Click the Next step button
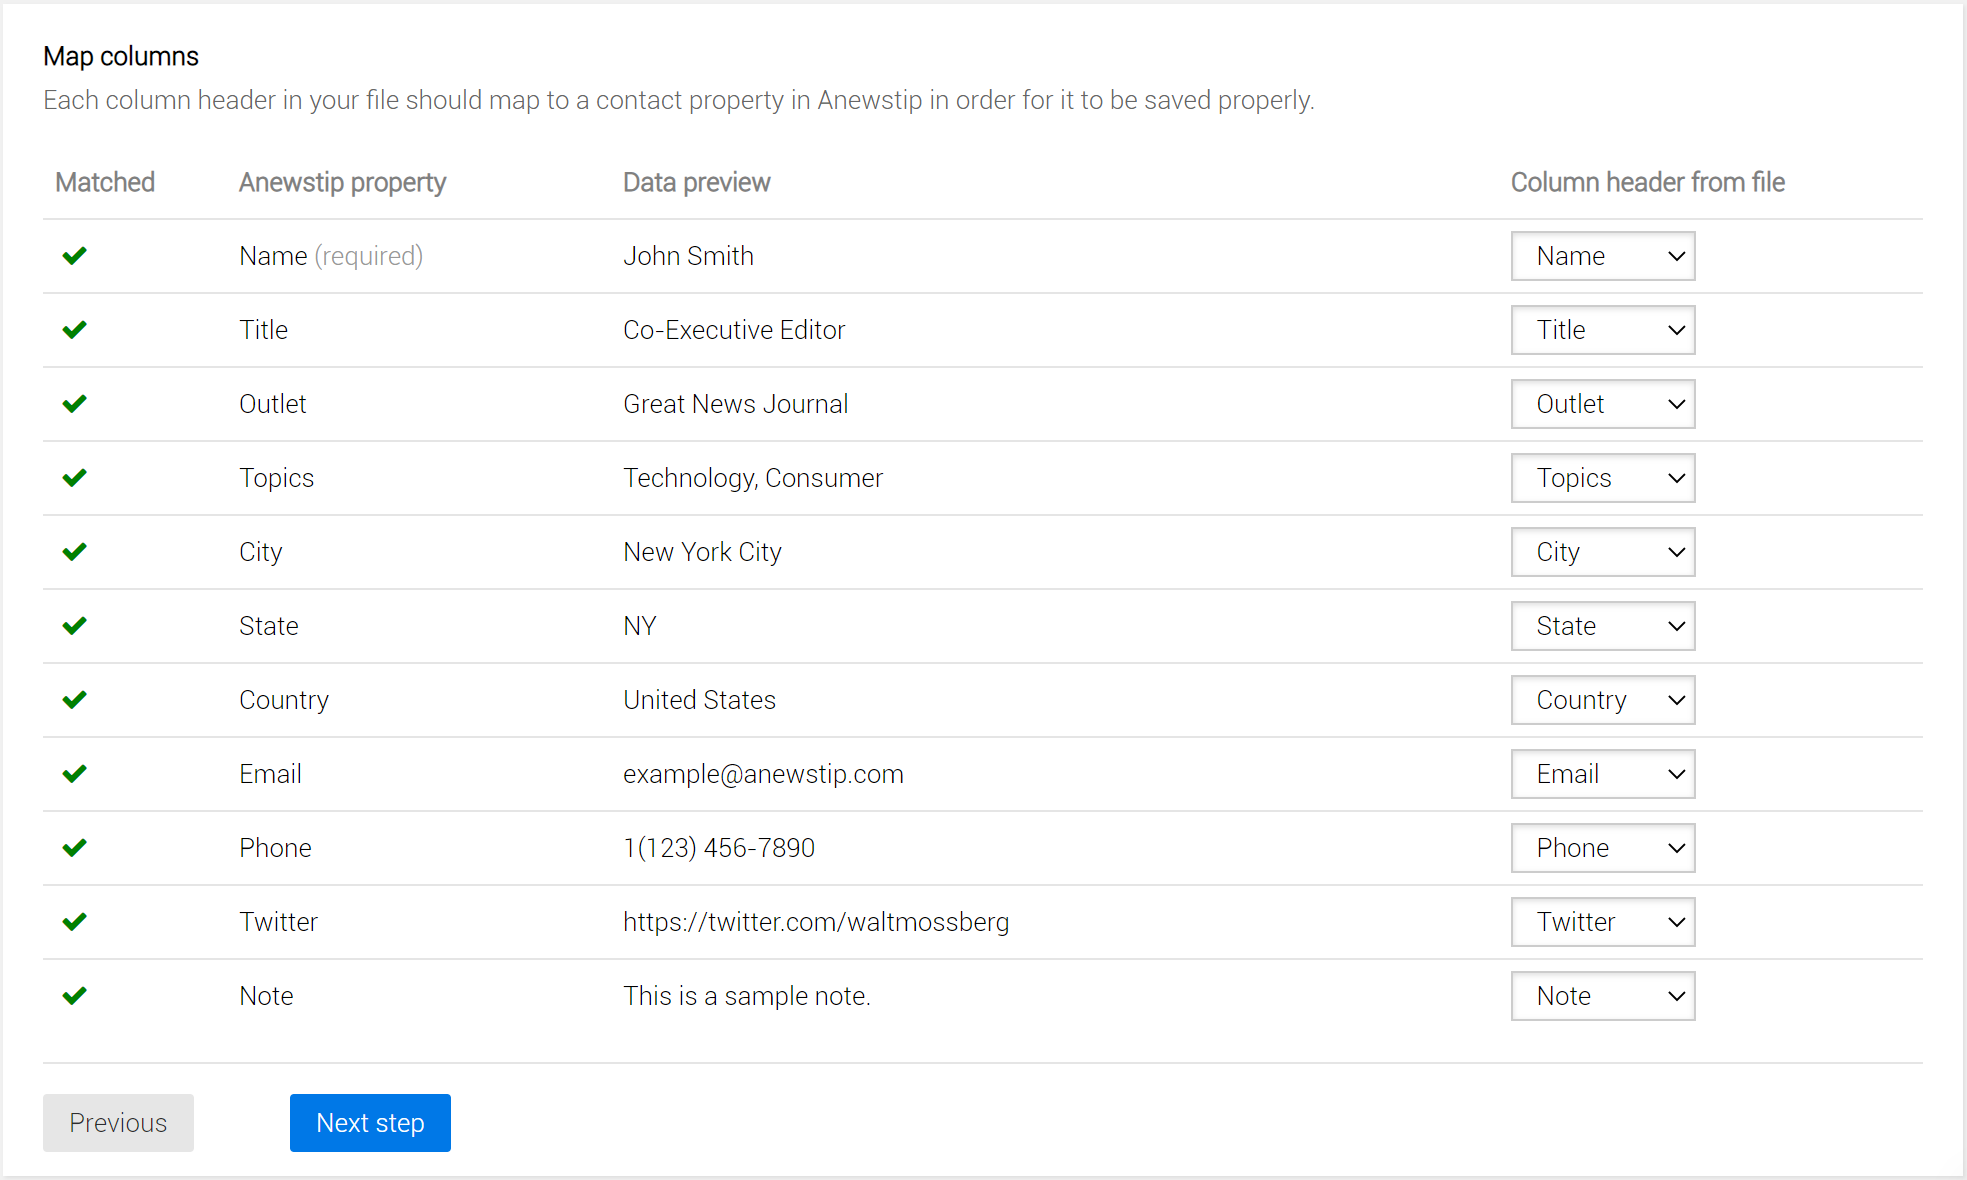Viewport: 1967px width, 1180px height. [370, 1123]
